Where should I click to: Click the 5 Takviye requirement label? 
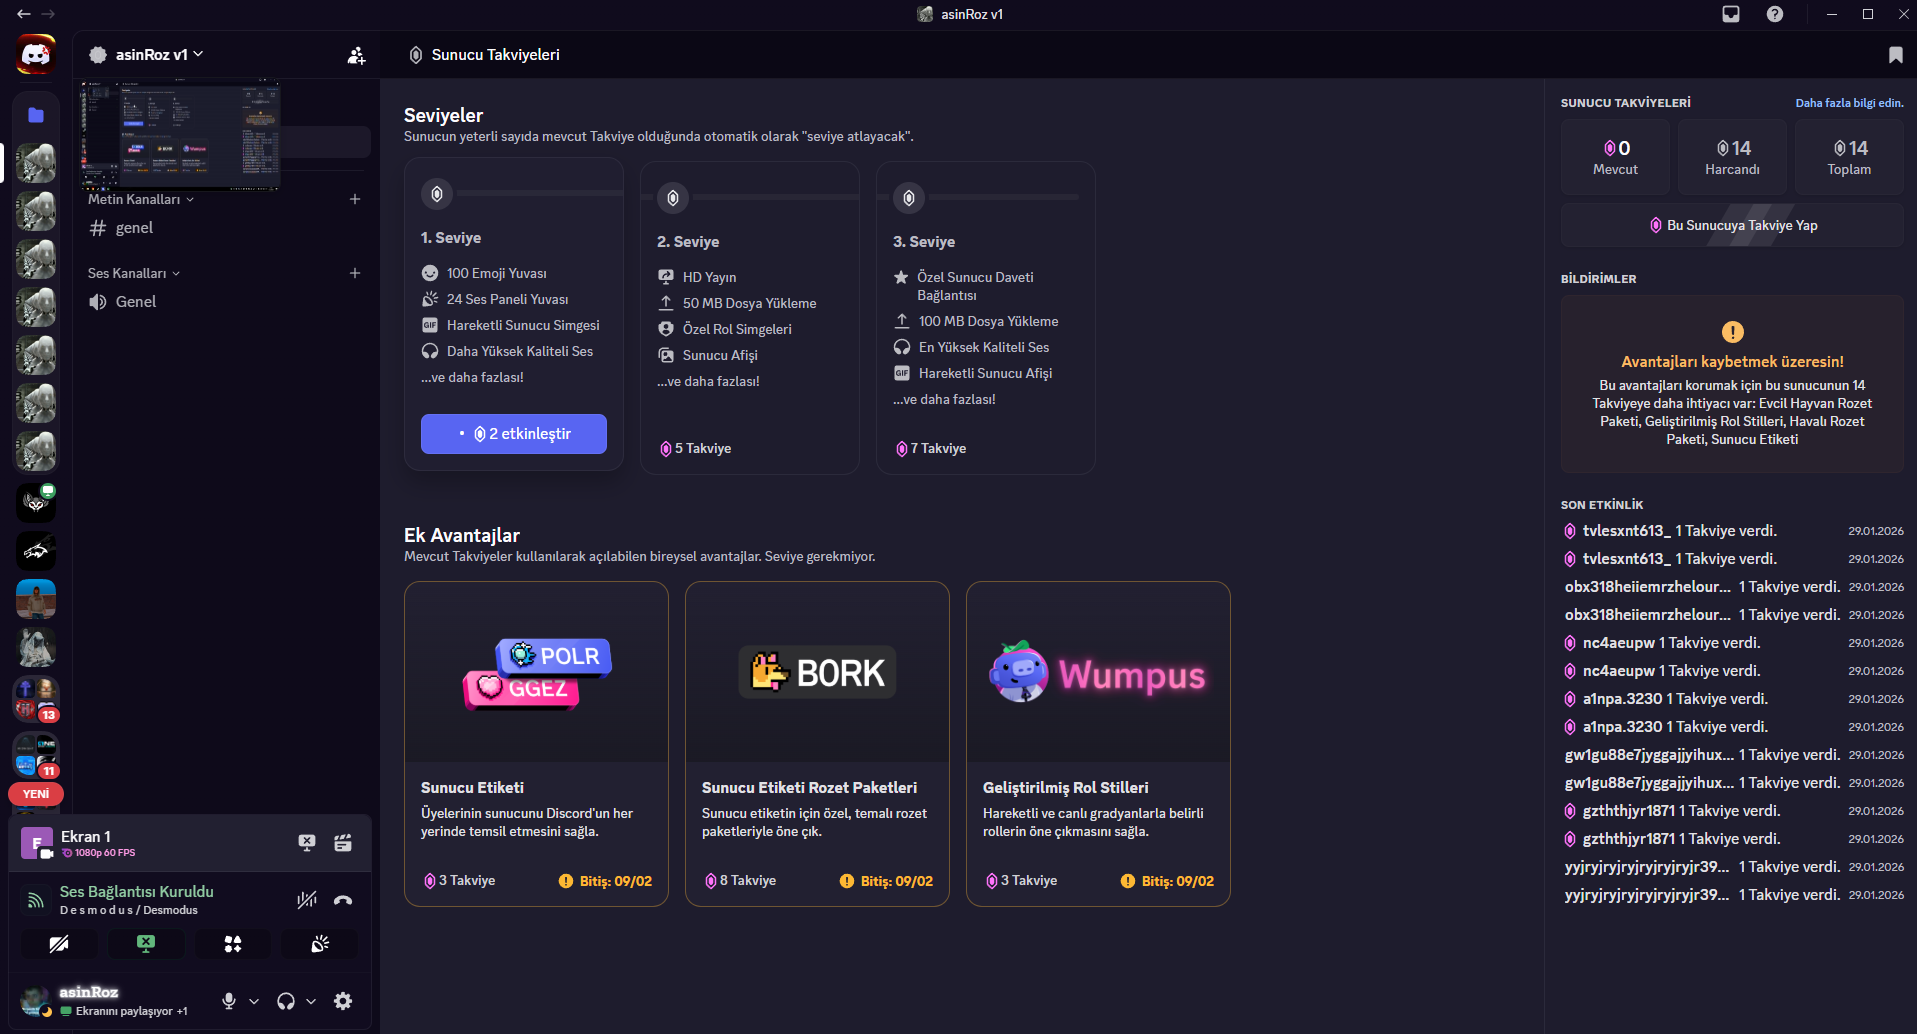pyautogui.click(x=695, y=449)
